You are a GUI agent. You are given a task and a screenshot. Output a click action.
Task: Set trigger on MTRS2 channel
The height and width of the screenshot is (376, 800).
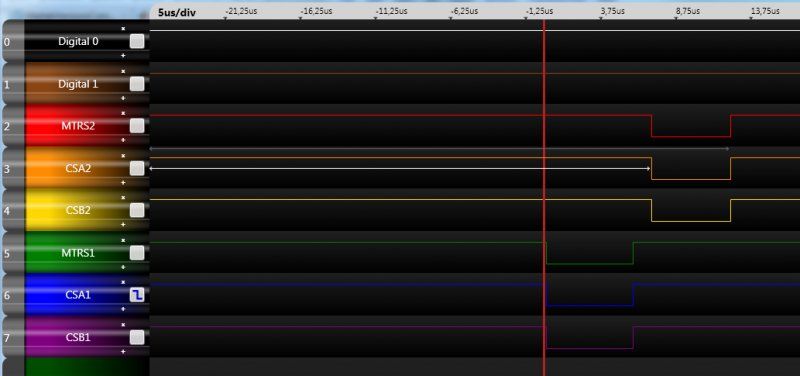[x=137, y=126]
